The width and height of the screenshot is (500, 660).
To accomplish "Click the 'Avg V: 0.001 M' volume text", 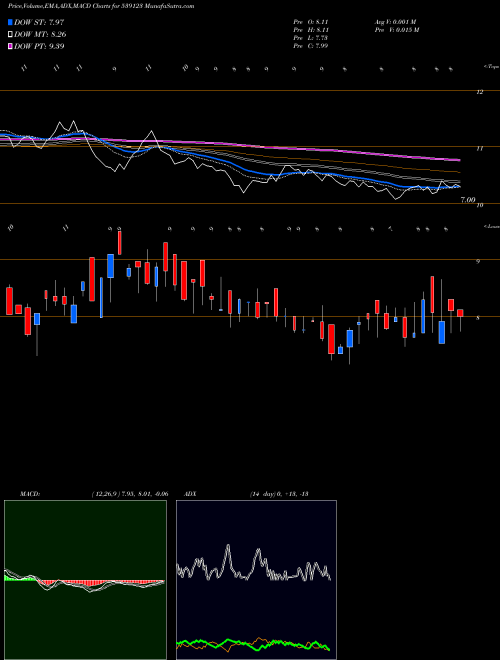I will click(x=395, y=22).
